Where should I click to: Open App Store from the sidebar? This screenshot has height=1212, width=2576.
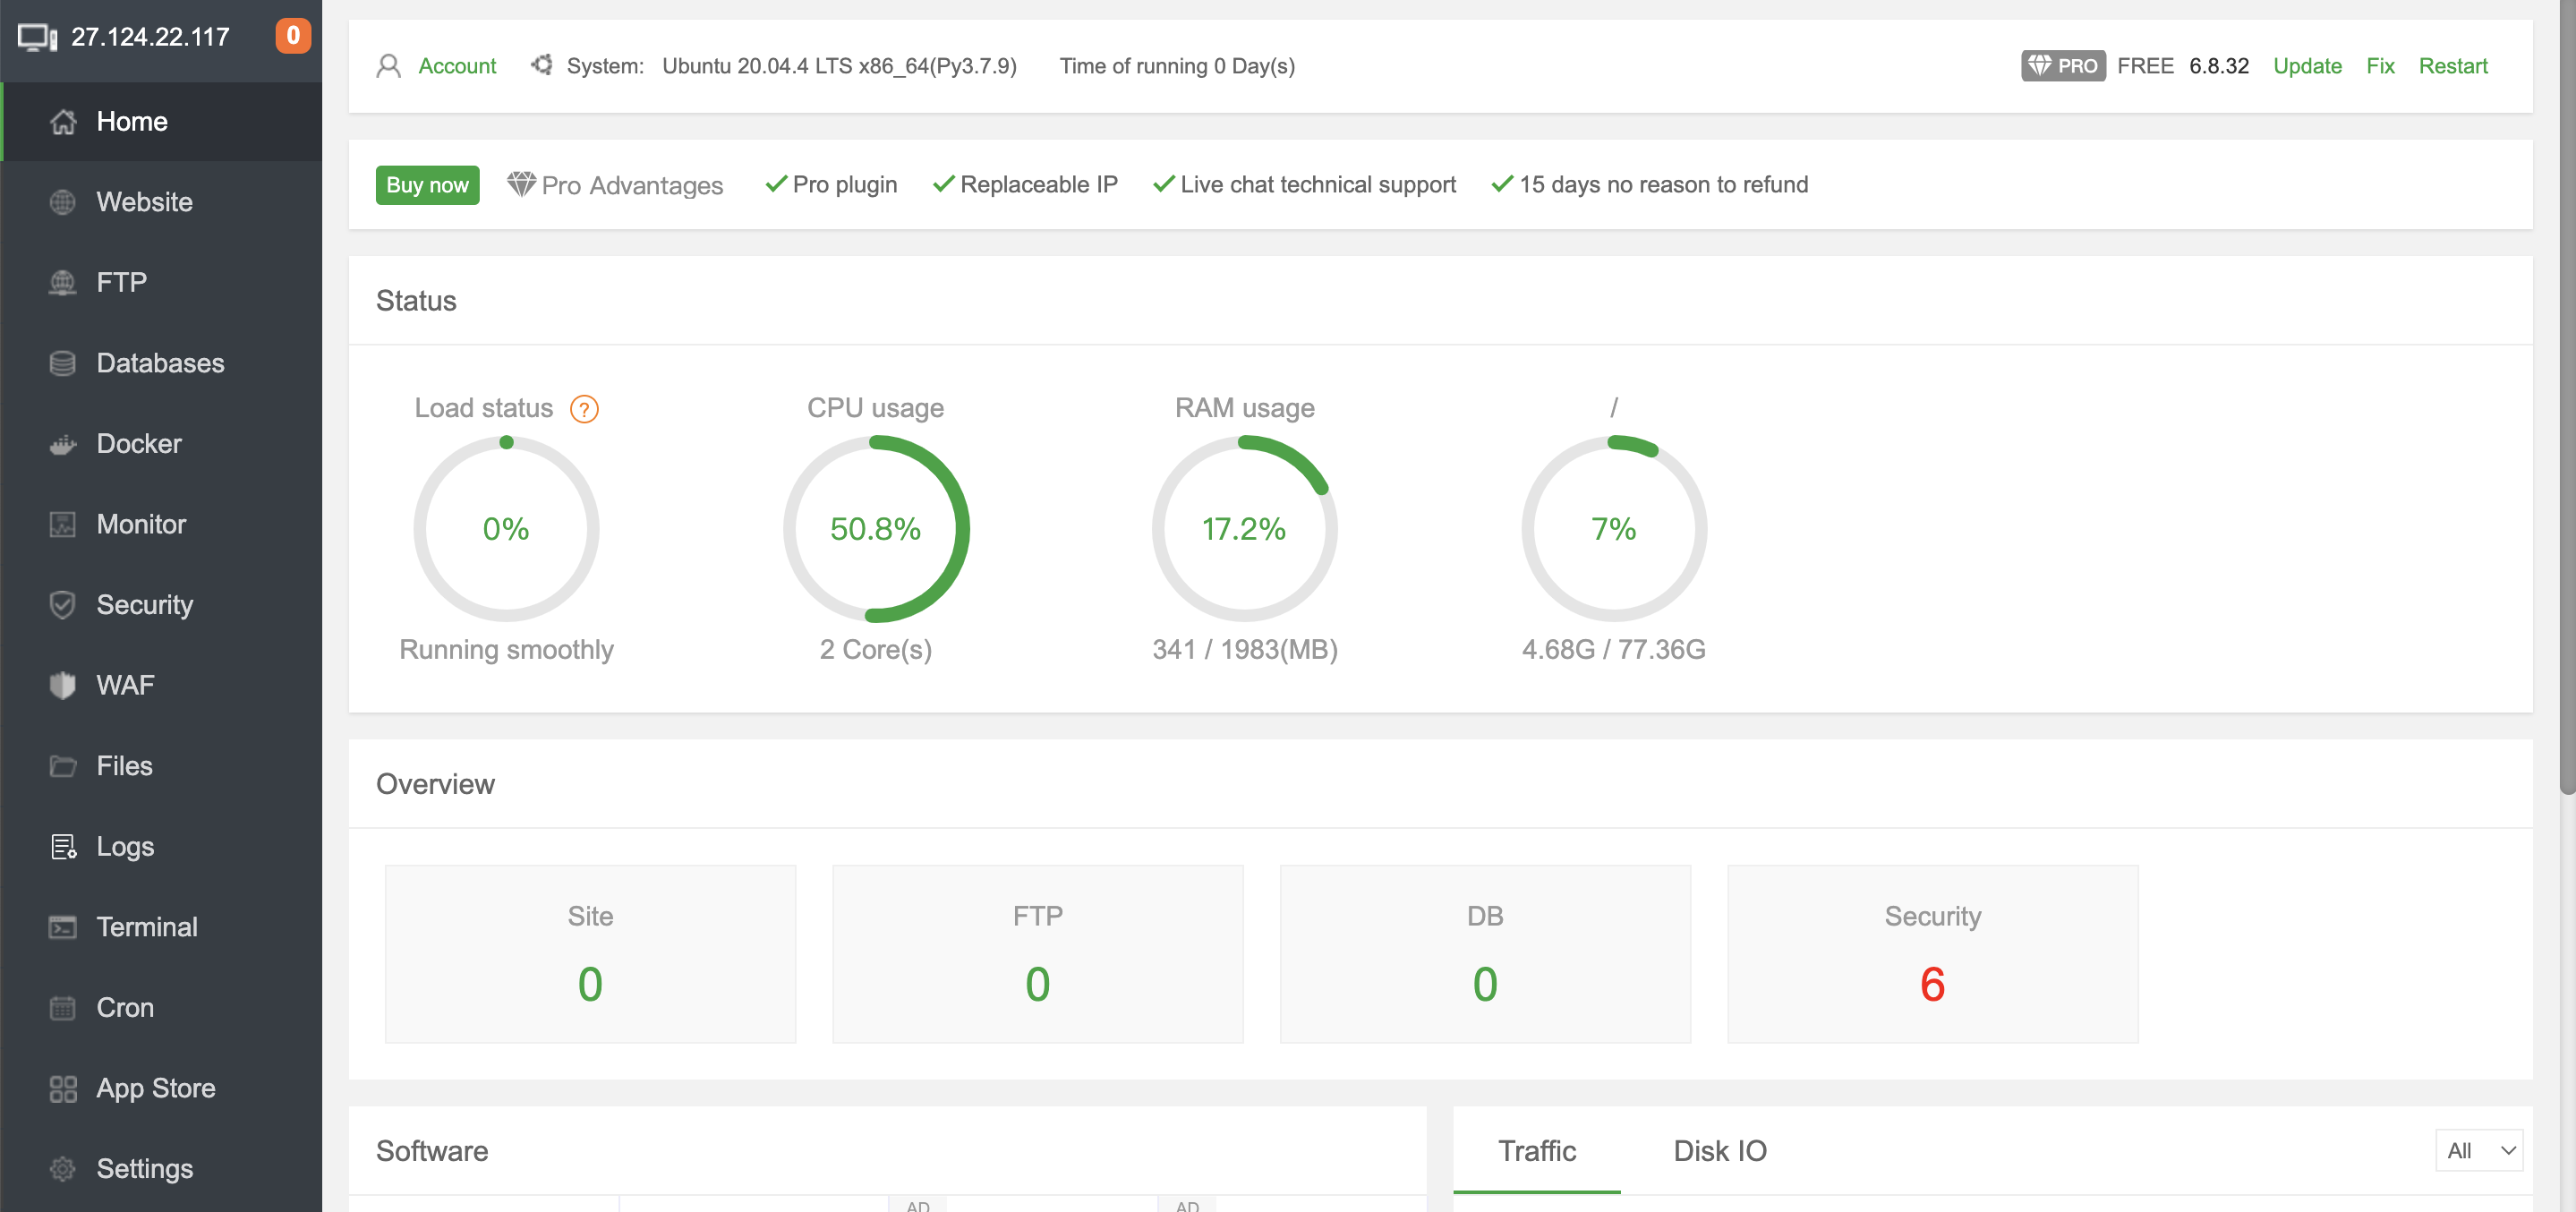point(161,1088)
